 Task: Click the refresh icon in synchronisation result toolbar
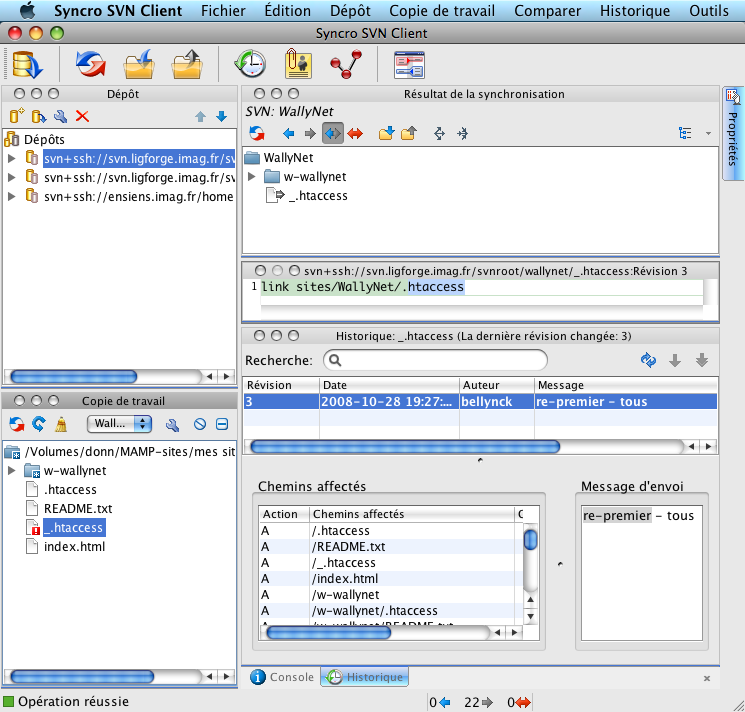pyautogui.click(x=257, y=133)
